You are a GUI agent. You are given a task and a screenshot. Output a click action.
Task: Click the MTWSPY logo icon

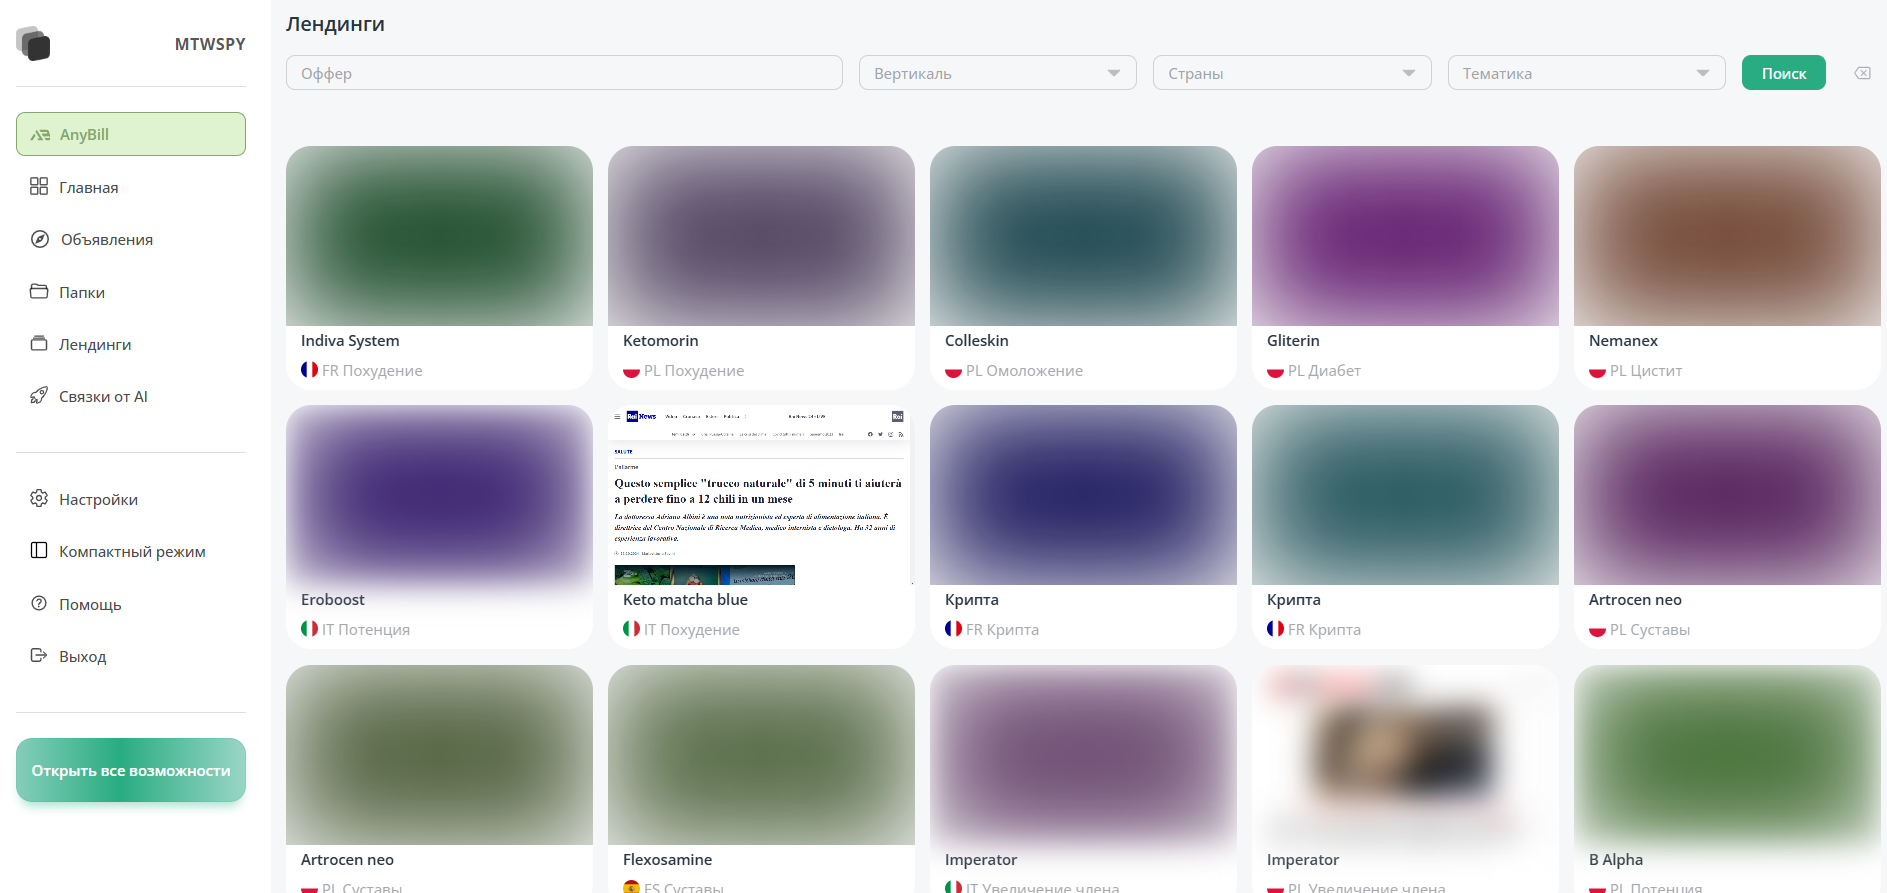33,44
